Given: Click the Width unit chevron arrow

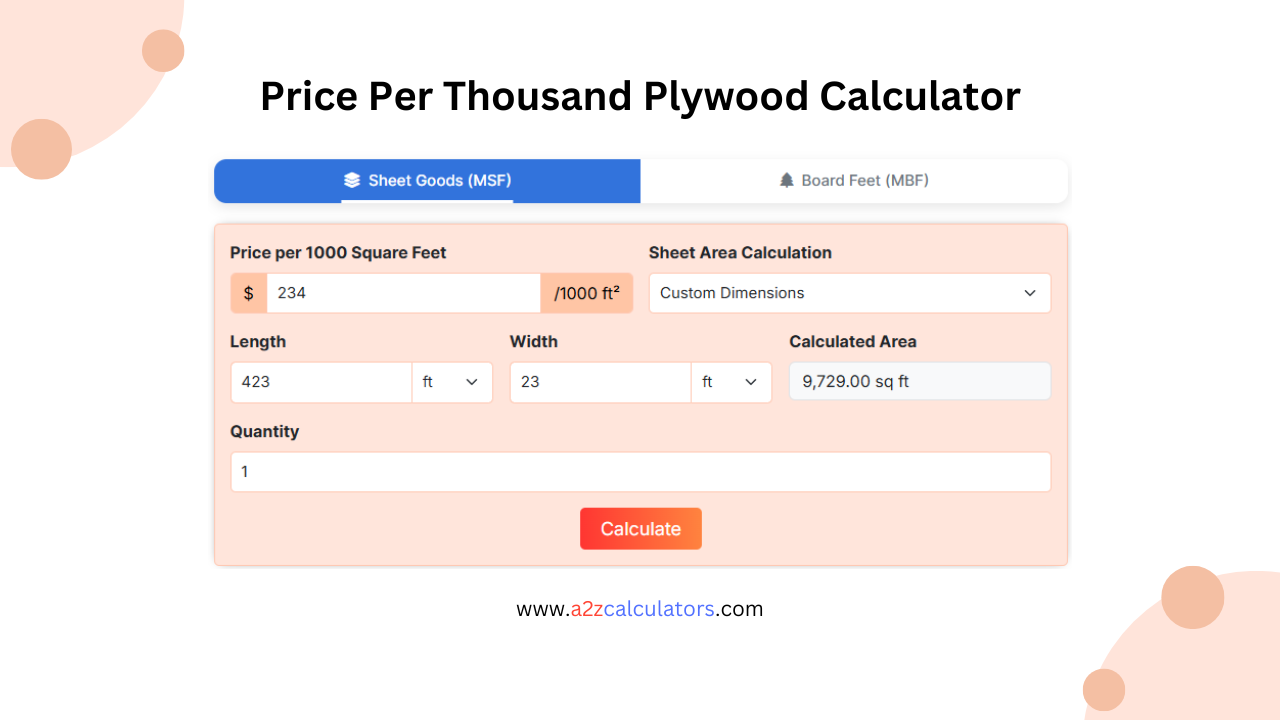Looking at the screenshot, I should [750, 381].
